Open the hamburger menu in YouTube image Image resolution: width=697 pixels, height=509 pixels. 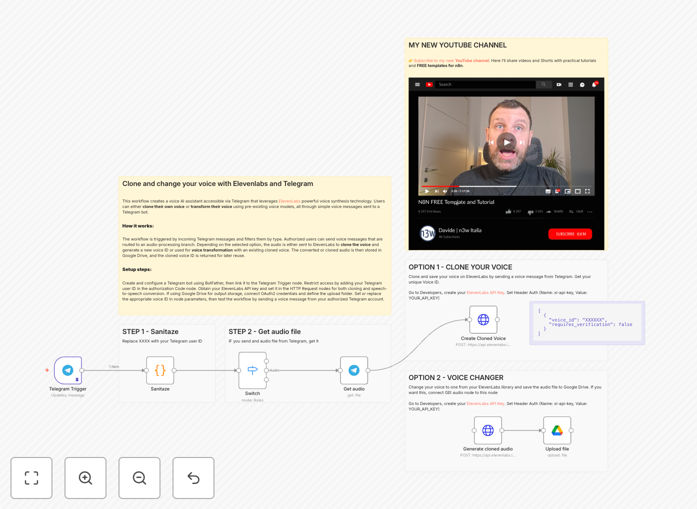[x=417, y=84]
